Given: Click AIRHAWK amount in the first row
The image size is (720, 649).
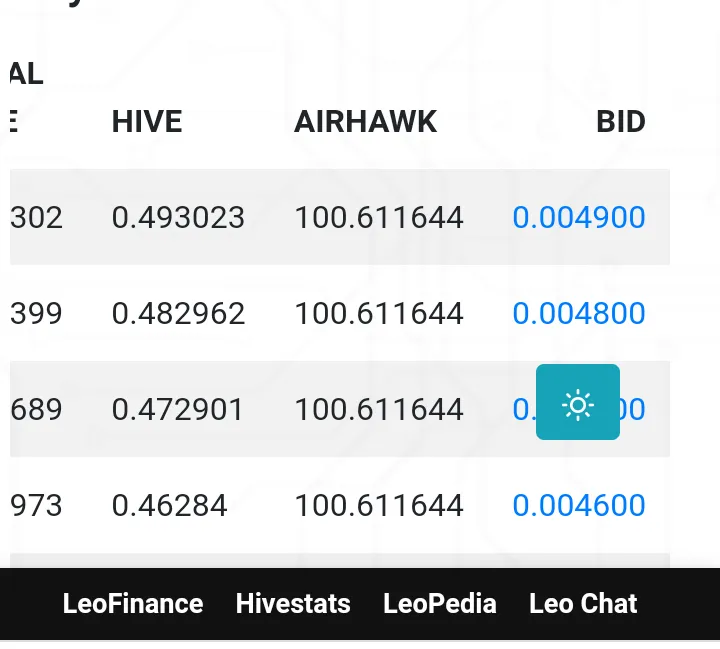Looking at the screenshot, I should [379, 217].
